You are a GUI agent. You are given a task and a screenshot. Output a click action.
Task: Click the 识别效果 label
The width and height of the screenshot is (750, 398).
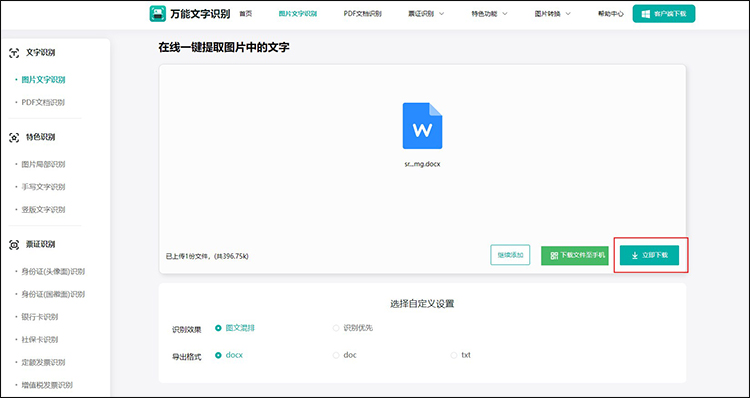pyautogui.click(x=187, y=330)
